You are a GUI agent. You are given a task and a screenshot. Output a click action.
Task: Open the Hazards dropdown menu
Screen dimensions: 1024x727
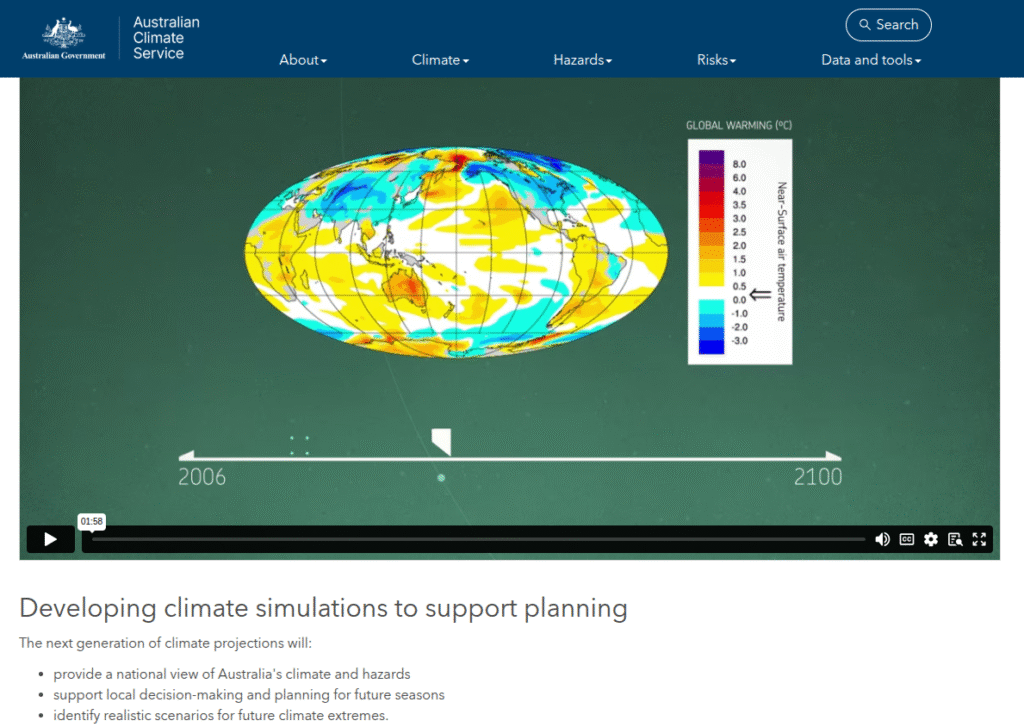582,60
